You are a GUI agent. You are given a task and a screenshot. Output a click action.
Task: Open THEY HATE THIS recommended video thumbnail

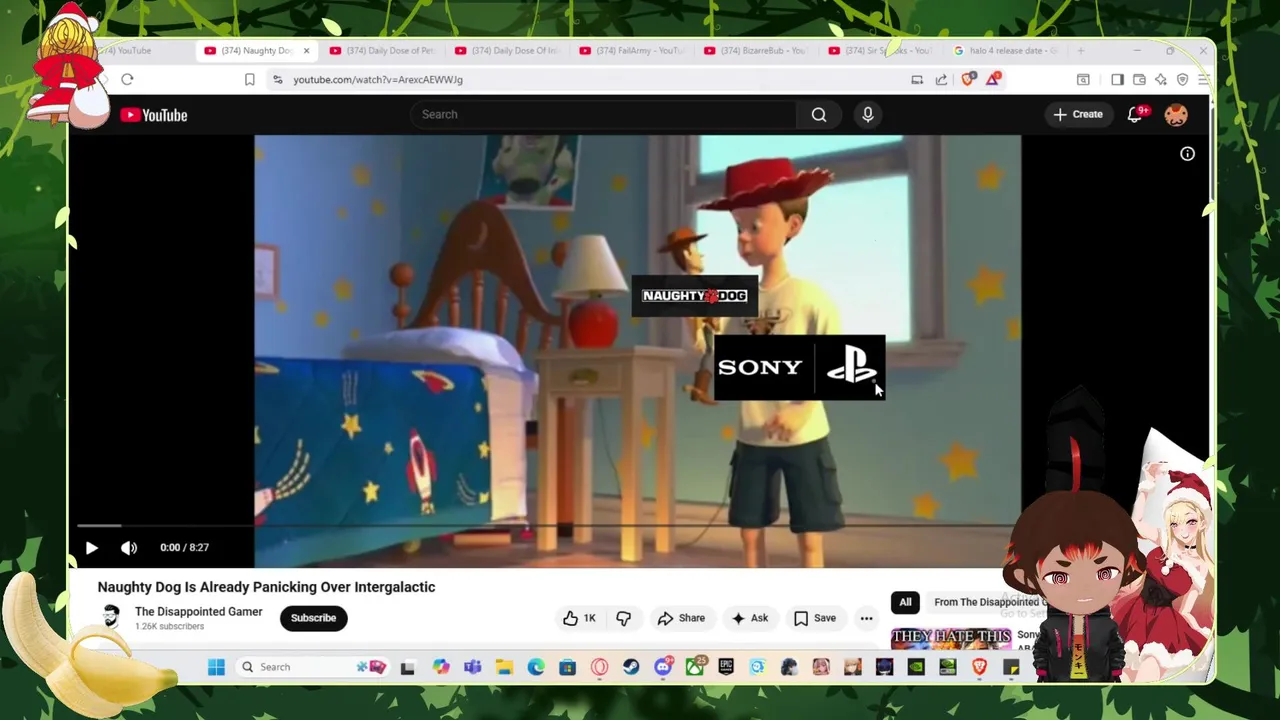coord(951,640)
